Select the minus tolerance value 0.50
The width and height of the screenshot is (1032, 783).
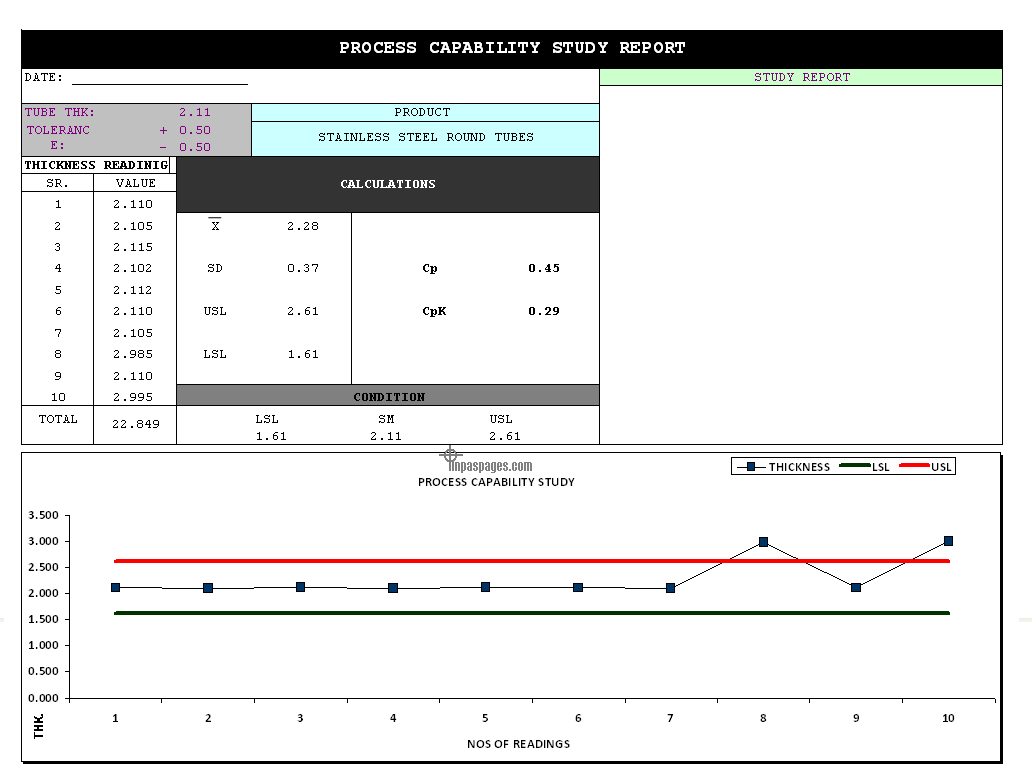pos(195,147)
